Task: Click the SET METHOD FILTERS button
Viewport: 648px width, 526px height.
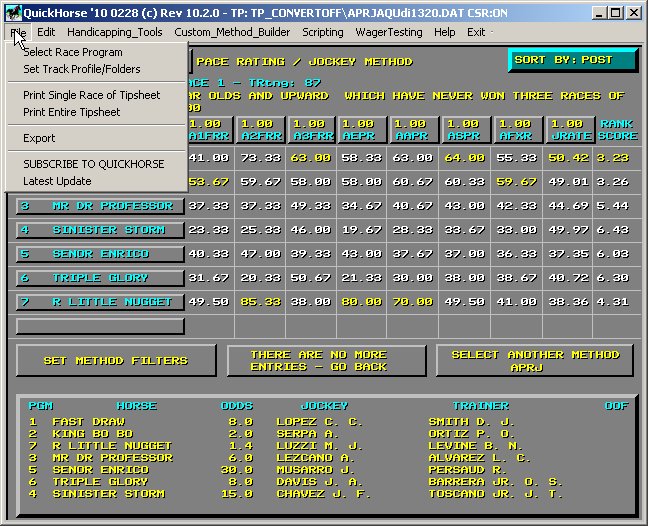Action: pos(116,360)
